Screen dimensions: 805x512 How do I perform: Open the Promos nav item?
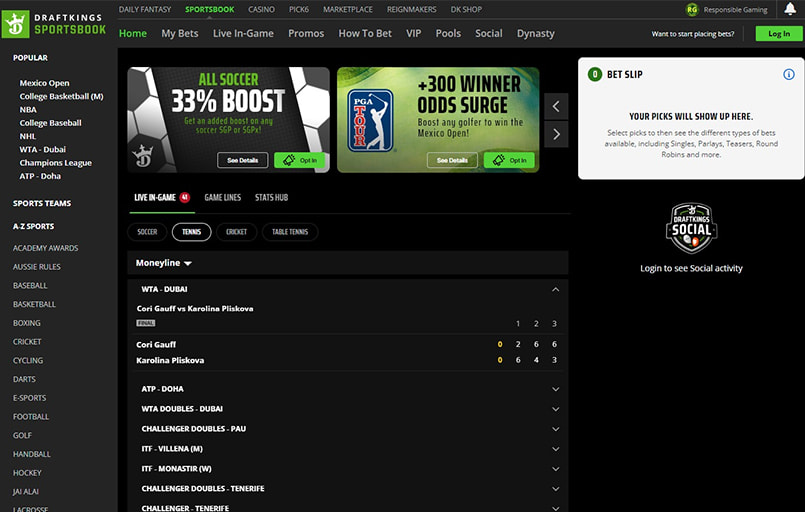(306, 33)
